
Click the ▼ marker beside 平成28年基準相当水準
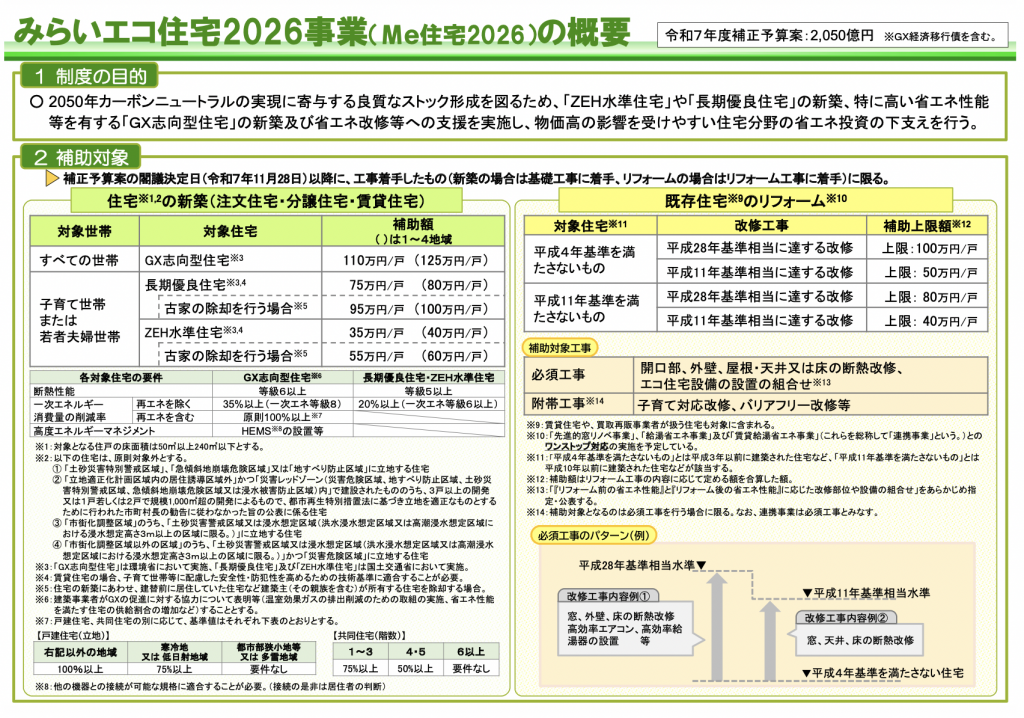click(701, 566)
